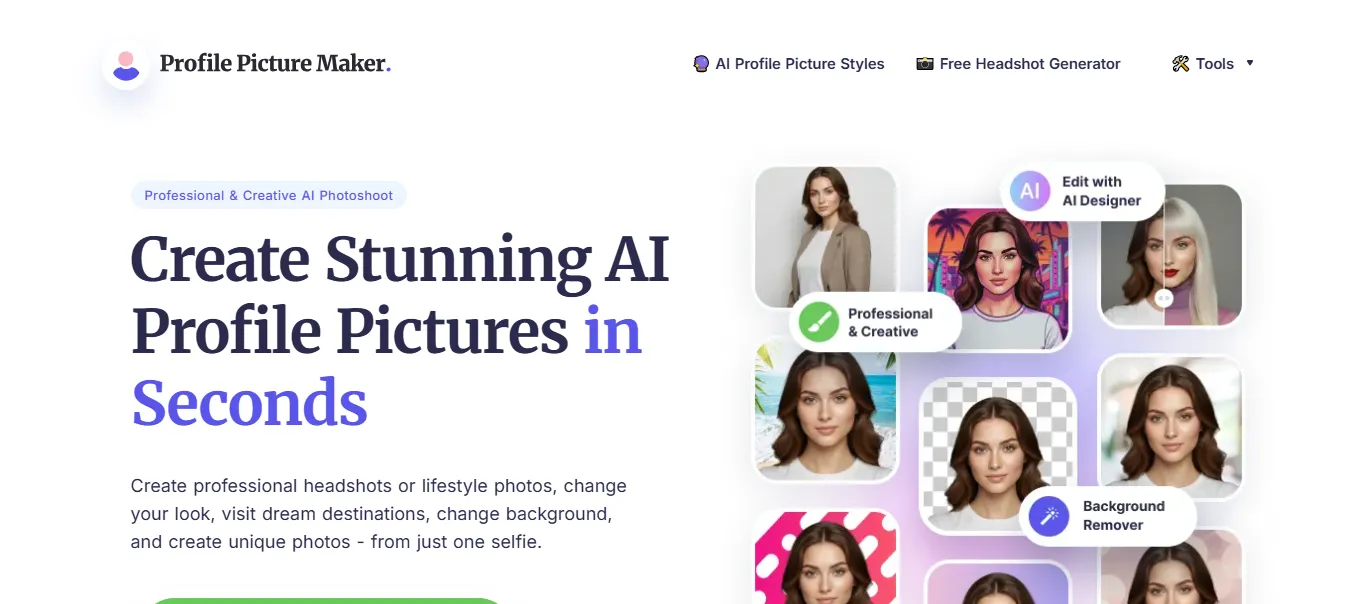Click the hammer and wrench Tools icon
This screenshot has width=1349, height=604.
1179,63
